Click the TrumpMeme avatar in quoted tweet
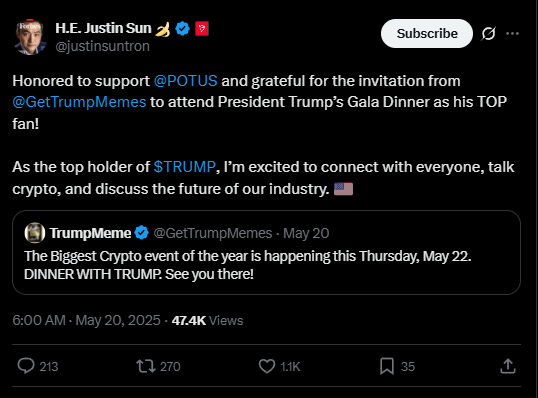The width and height of the screenshot is (538, 398). pos(35,233)
